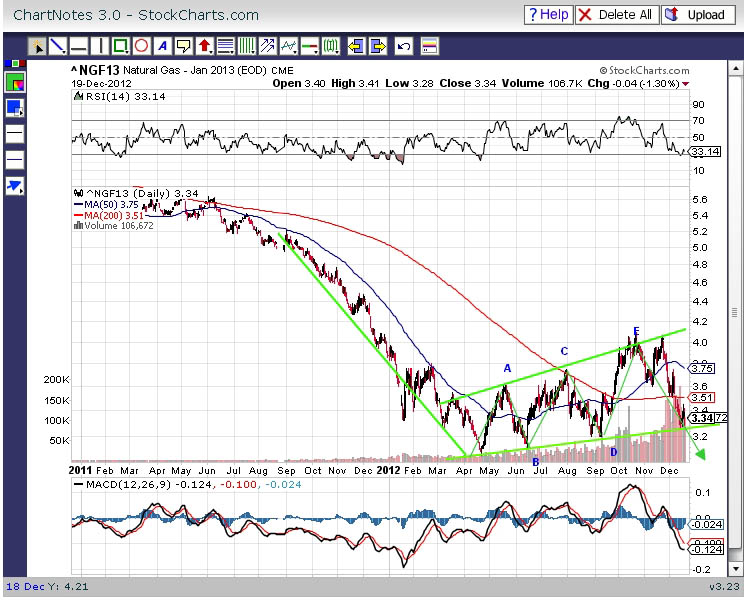This screenshot has height=600, width=746.
Task: Click the Upload button
Action: tap(696, 15)
